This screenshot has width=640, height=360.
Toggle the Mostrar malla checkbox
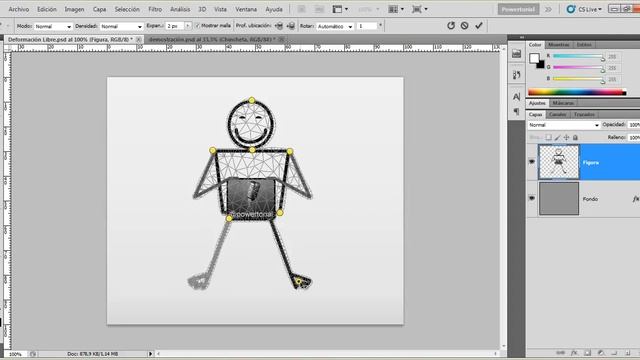click(x=197, y=26)
